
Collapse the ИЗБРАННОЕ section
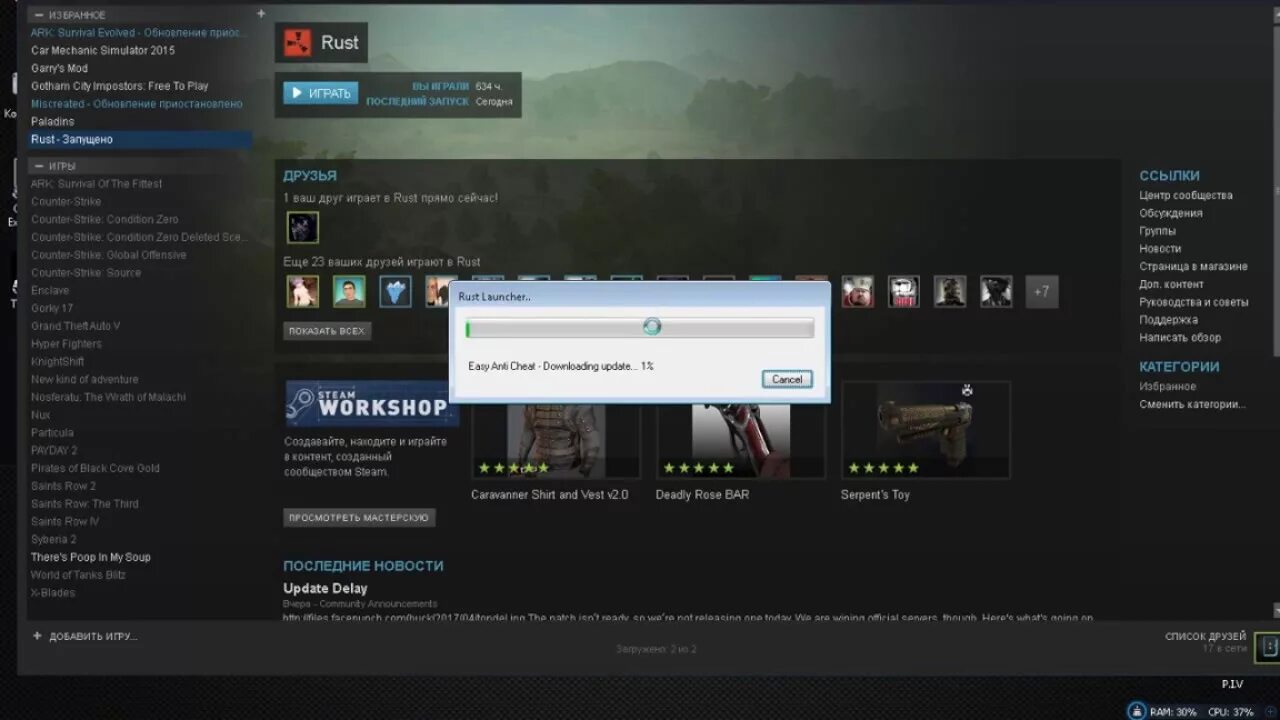coord(38,15)
